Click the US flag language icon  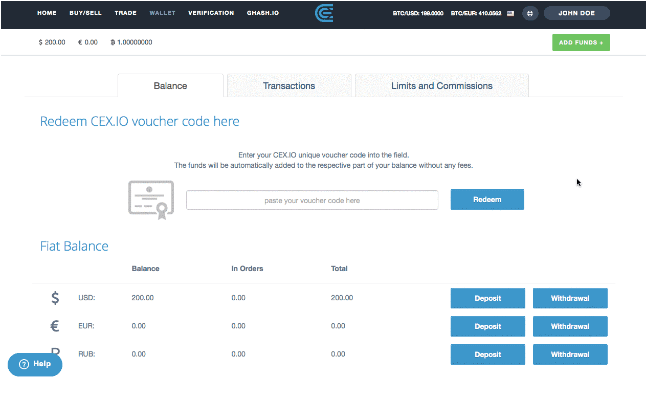tap(511, 14)
